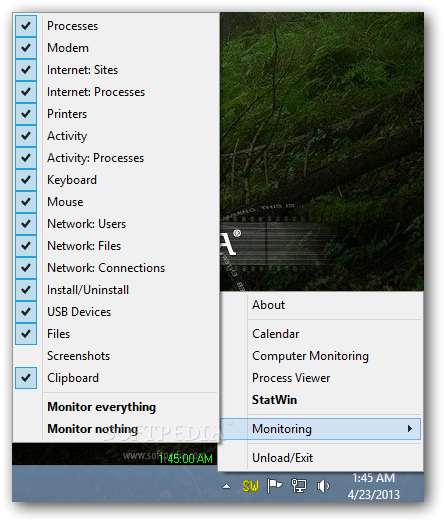Choose Monitor everything
Viewport: 444px width, 522px height.
pyautogui.click(x=115, y=407)
